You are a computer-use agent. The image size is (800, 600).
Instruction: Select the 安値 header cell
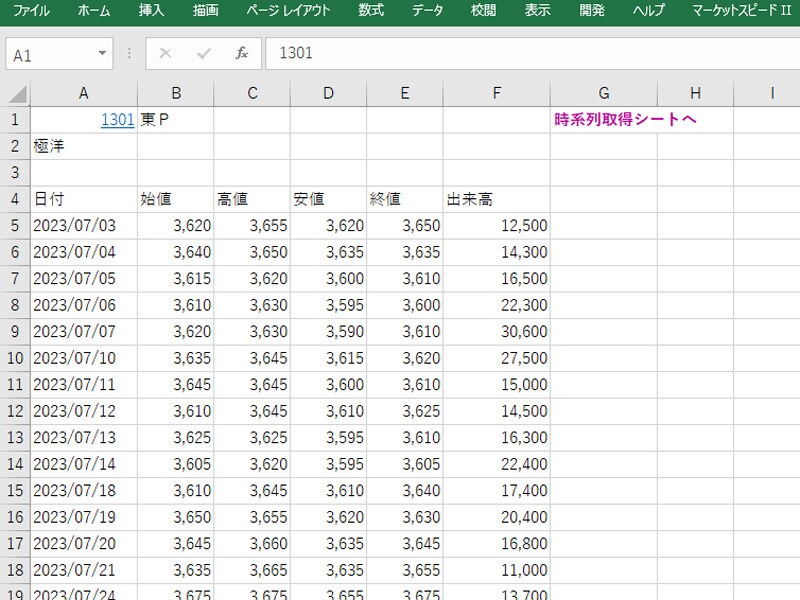click(328, 199)
